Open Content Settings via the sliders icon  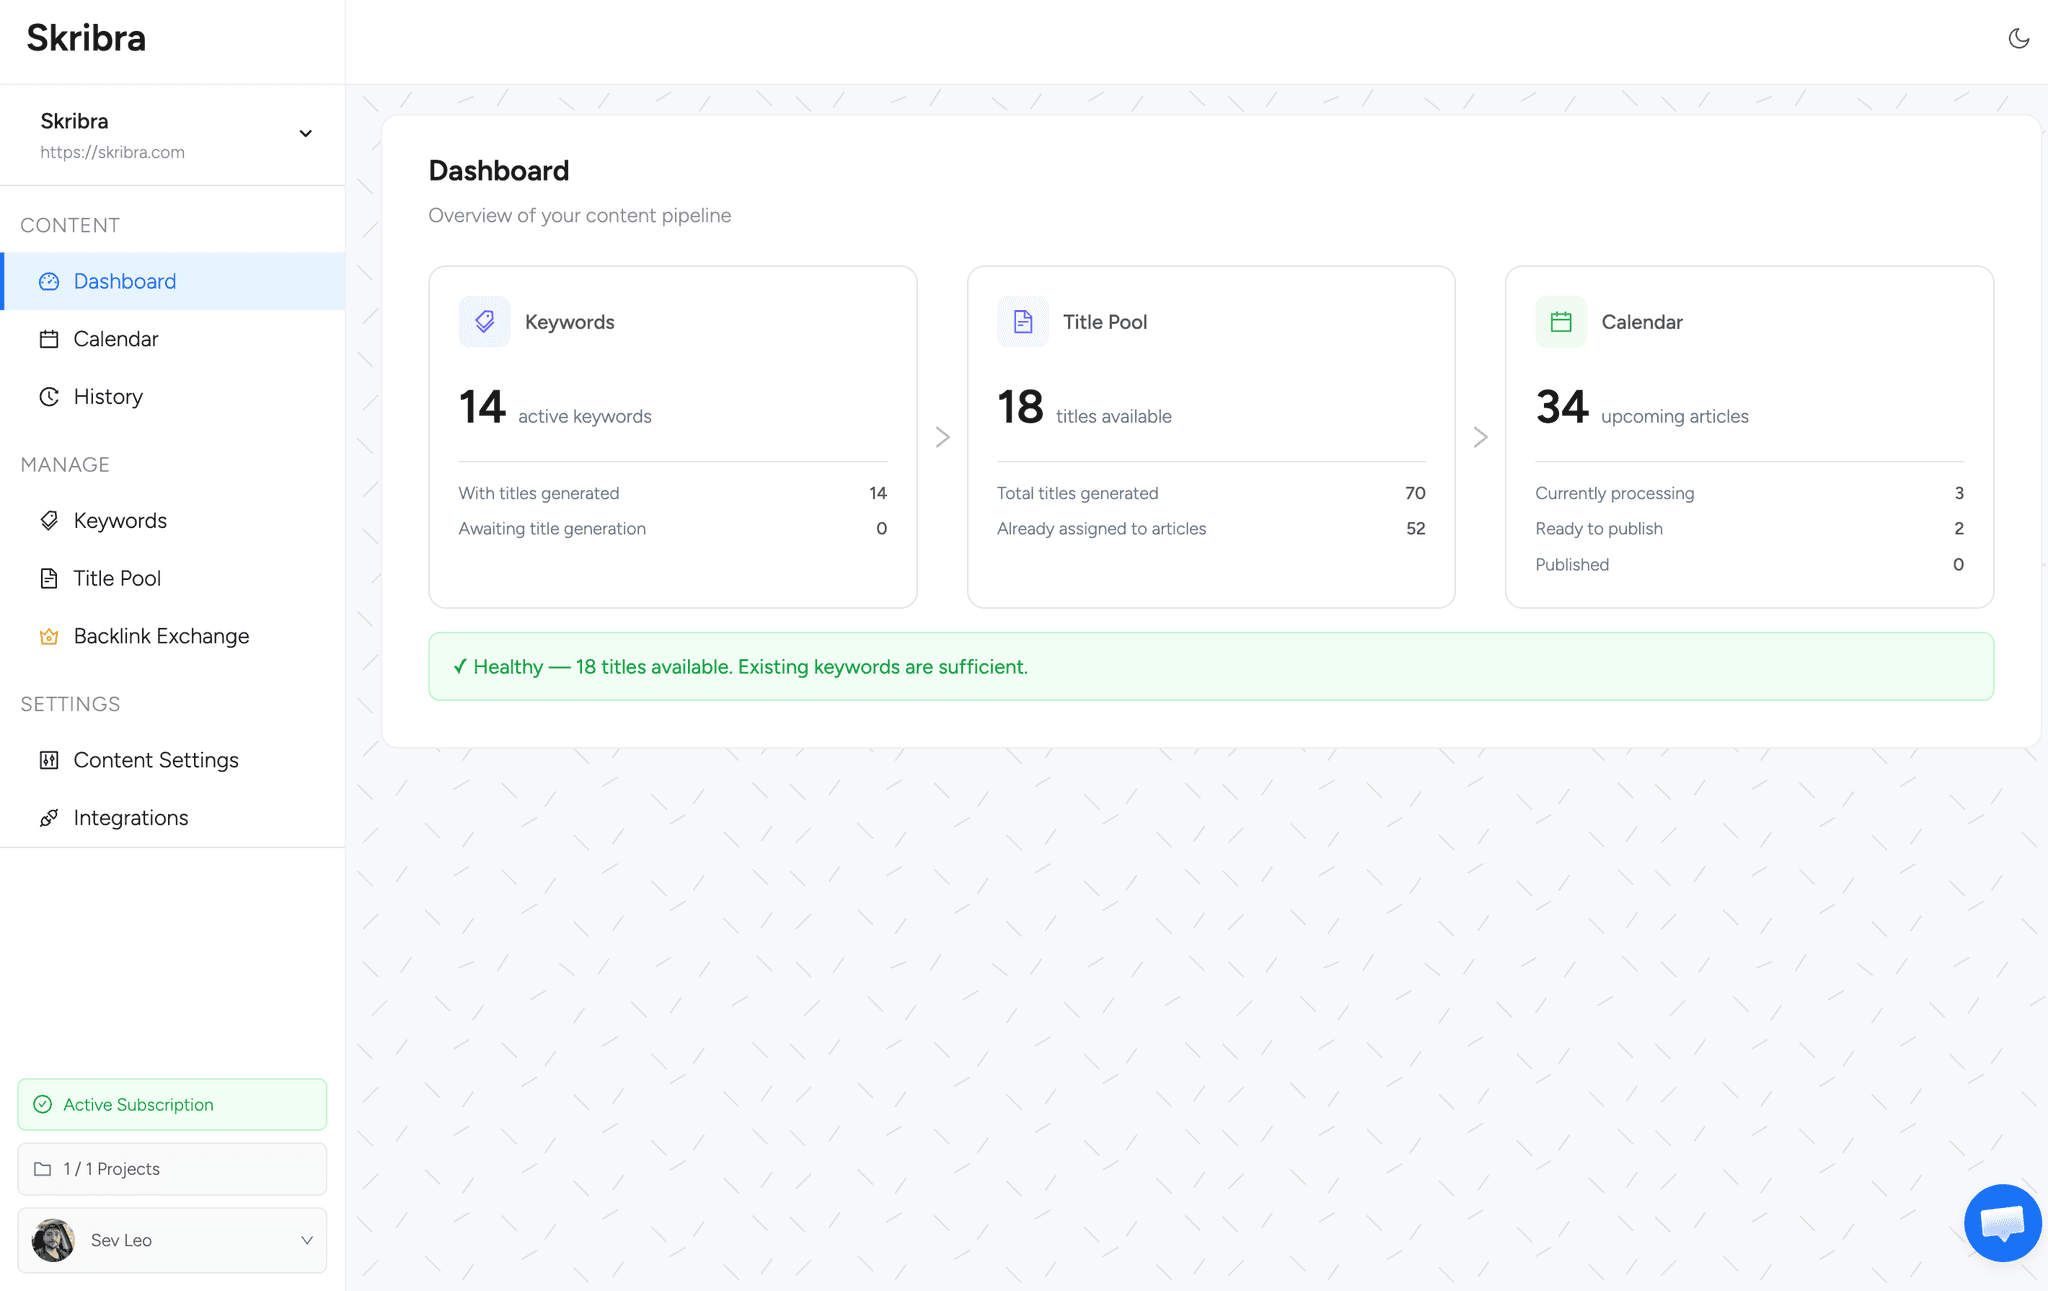[49, 760]
